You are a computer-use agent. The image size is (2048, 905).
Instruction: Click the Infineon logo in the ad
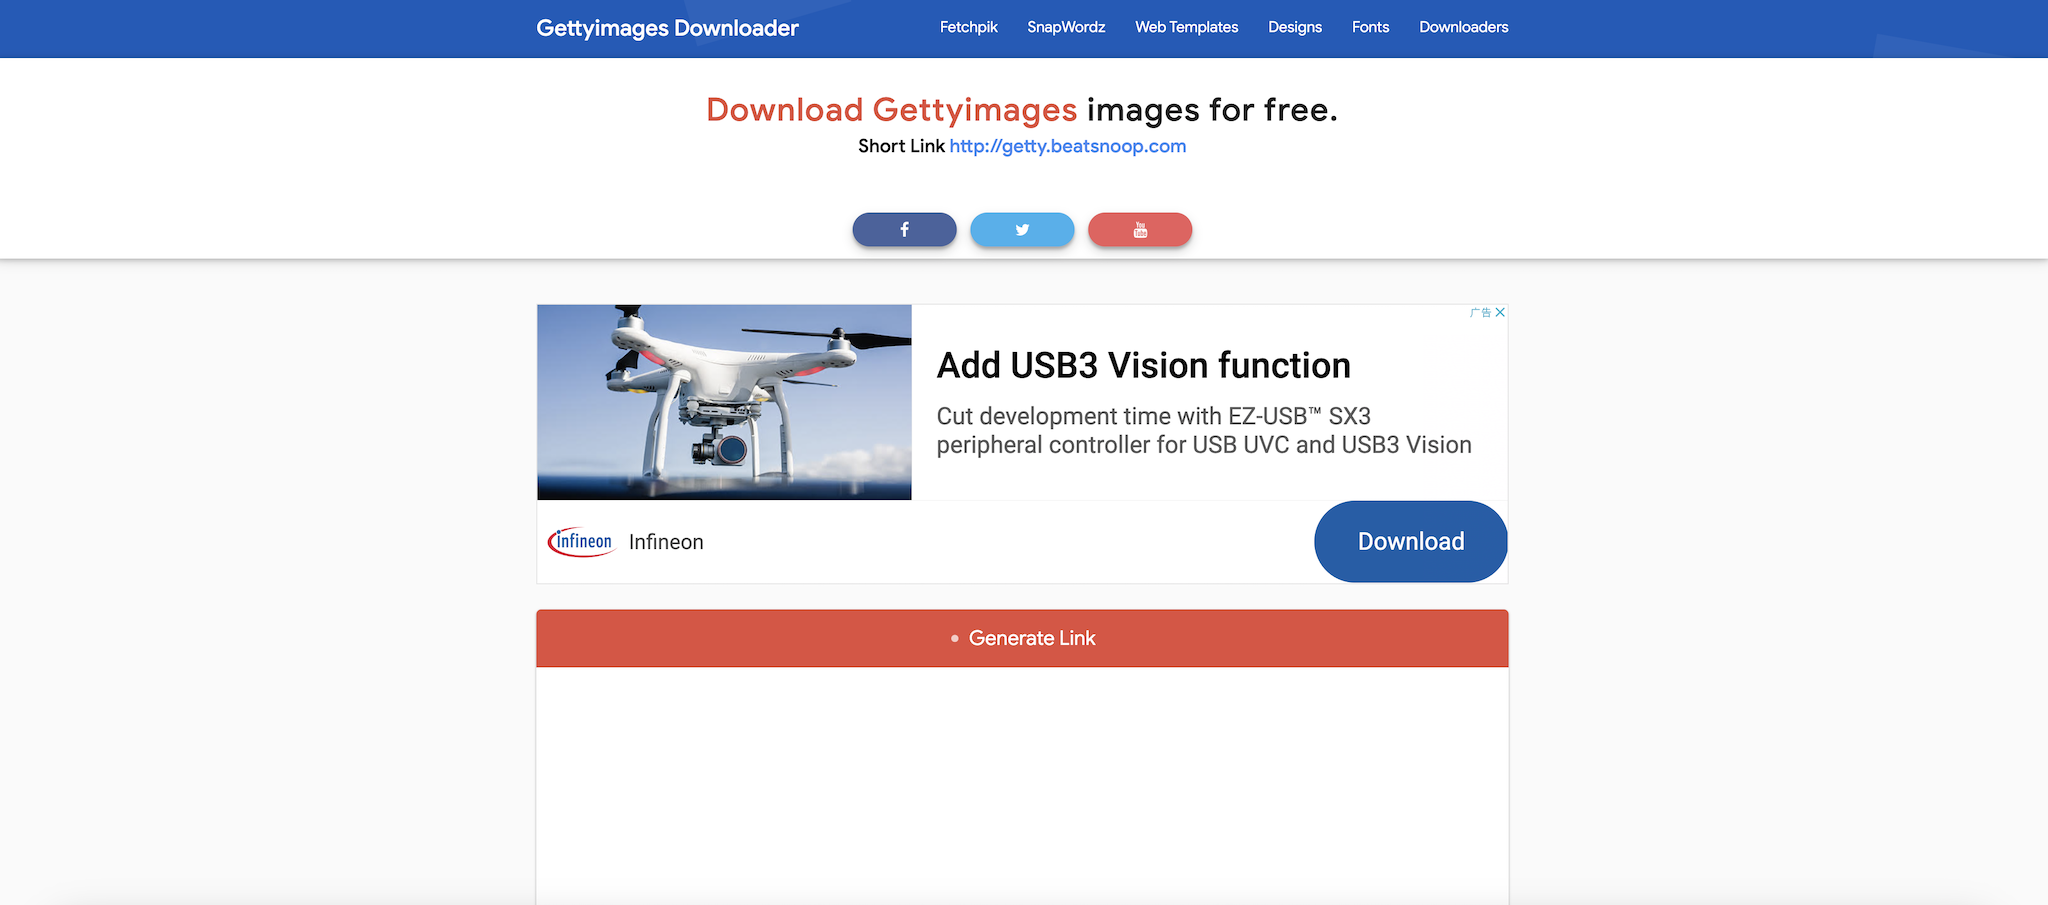(x=582, y=542)
